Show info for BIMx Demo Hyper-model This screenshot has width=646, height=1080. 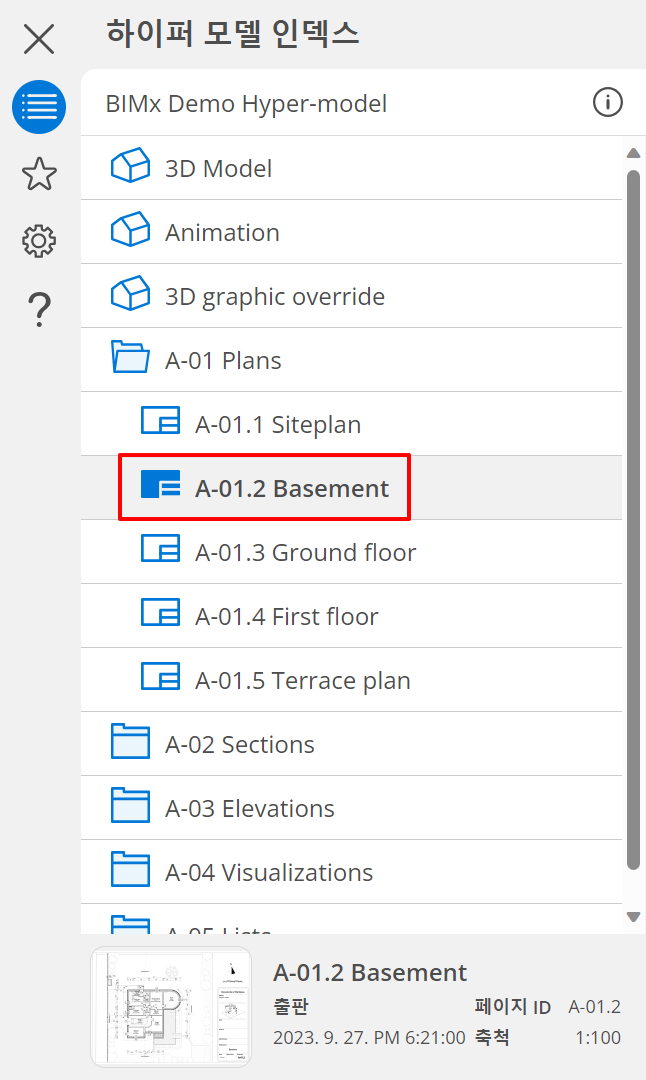tap(608, 102)
